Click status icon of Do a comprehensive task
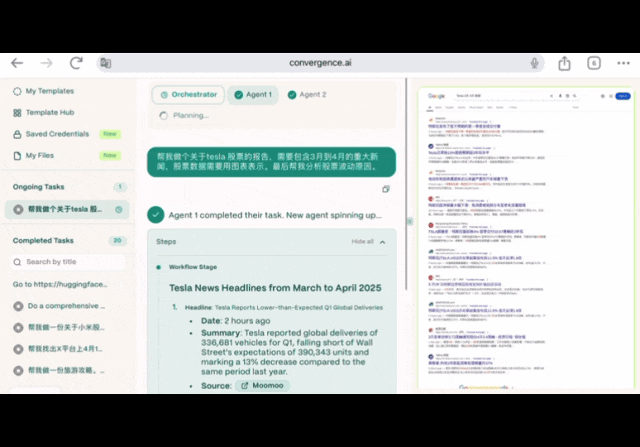This screenshot has width=640, height=447. (x=18, y=306)
